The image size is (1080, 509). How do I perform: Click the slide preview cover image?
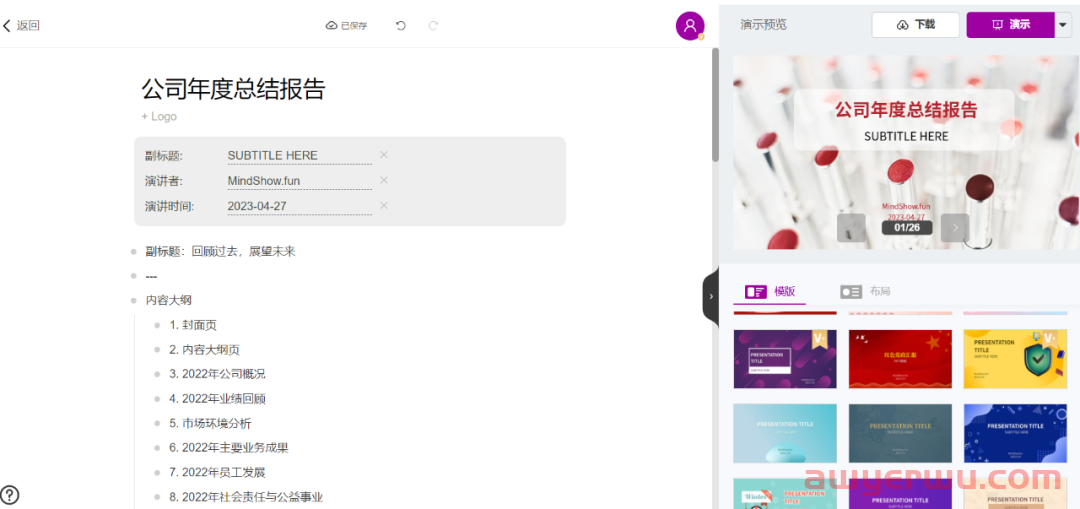click(x=906, y=152)
